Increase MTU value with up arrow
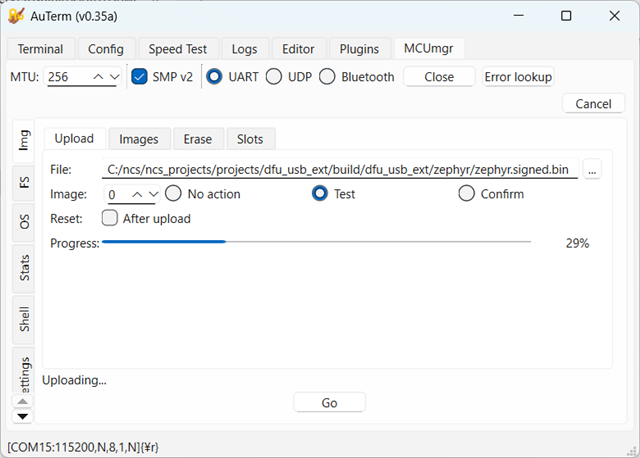640x458 pixels. coord(98,77)
